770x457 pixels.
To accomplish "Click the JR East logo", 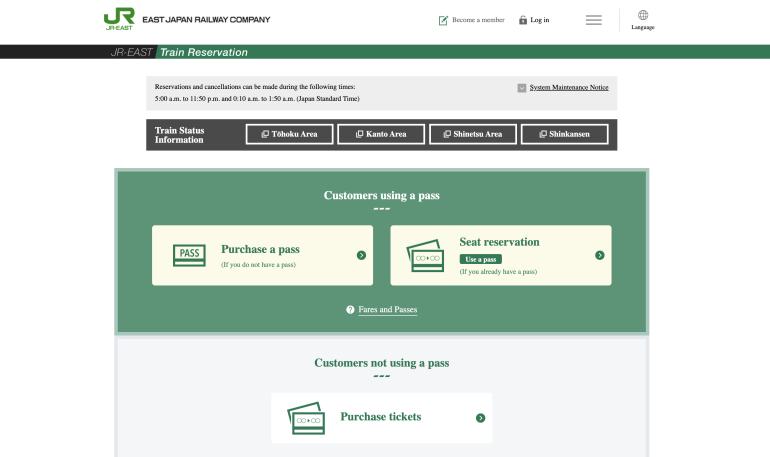I will (x=119, y=20).
